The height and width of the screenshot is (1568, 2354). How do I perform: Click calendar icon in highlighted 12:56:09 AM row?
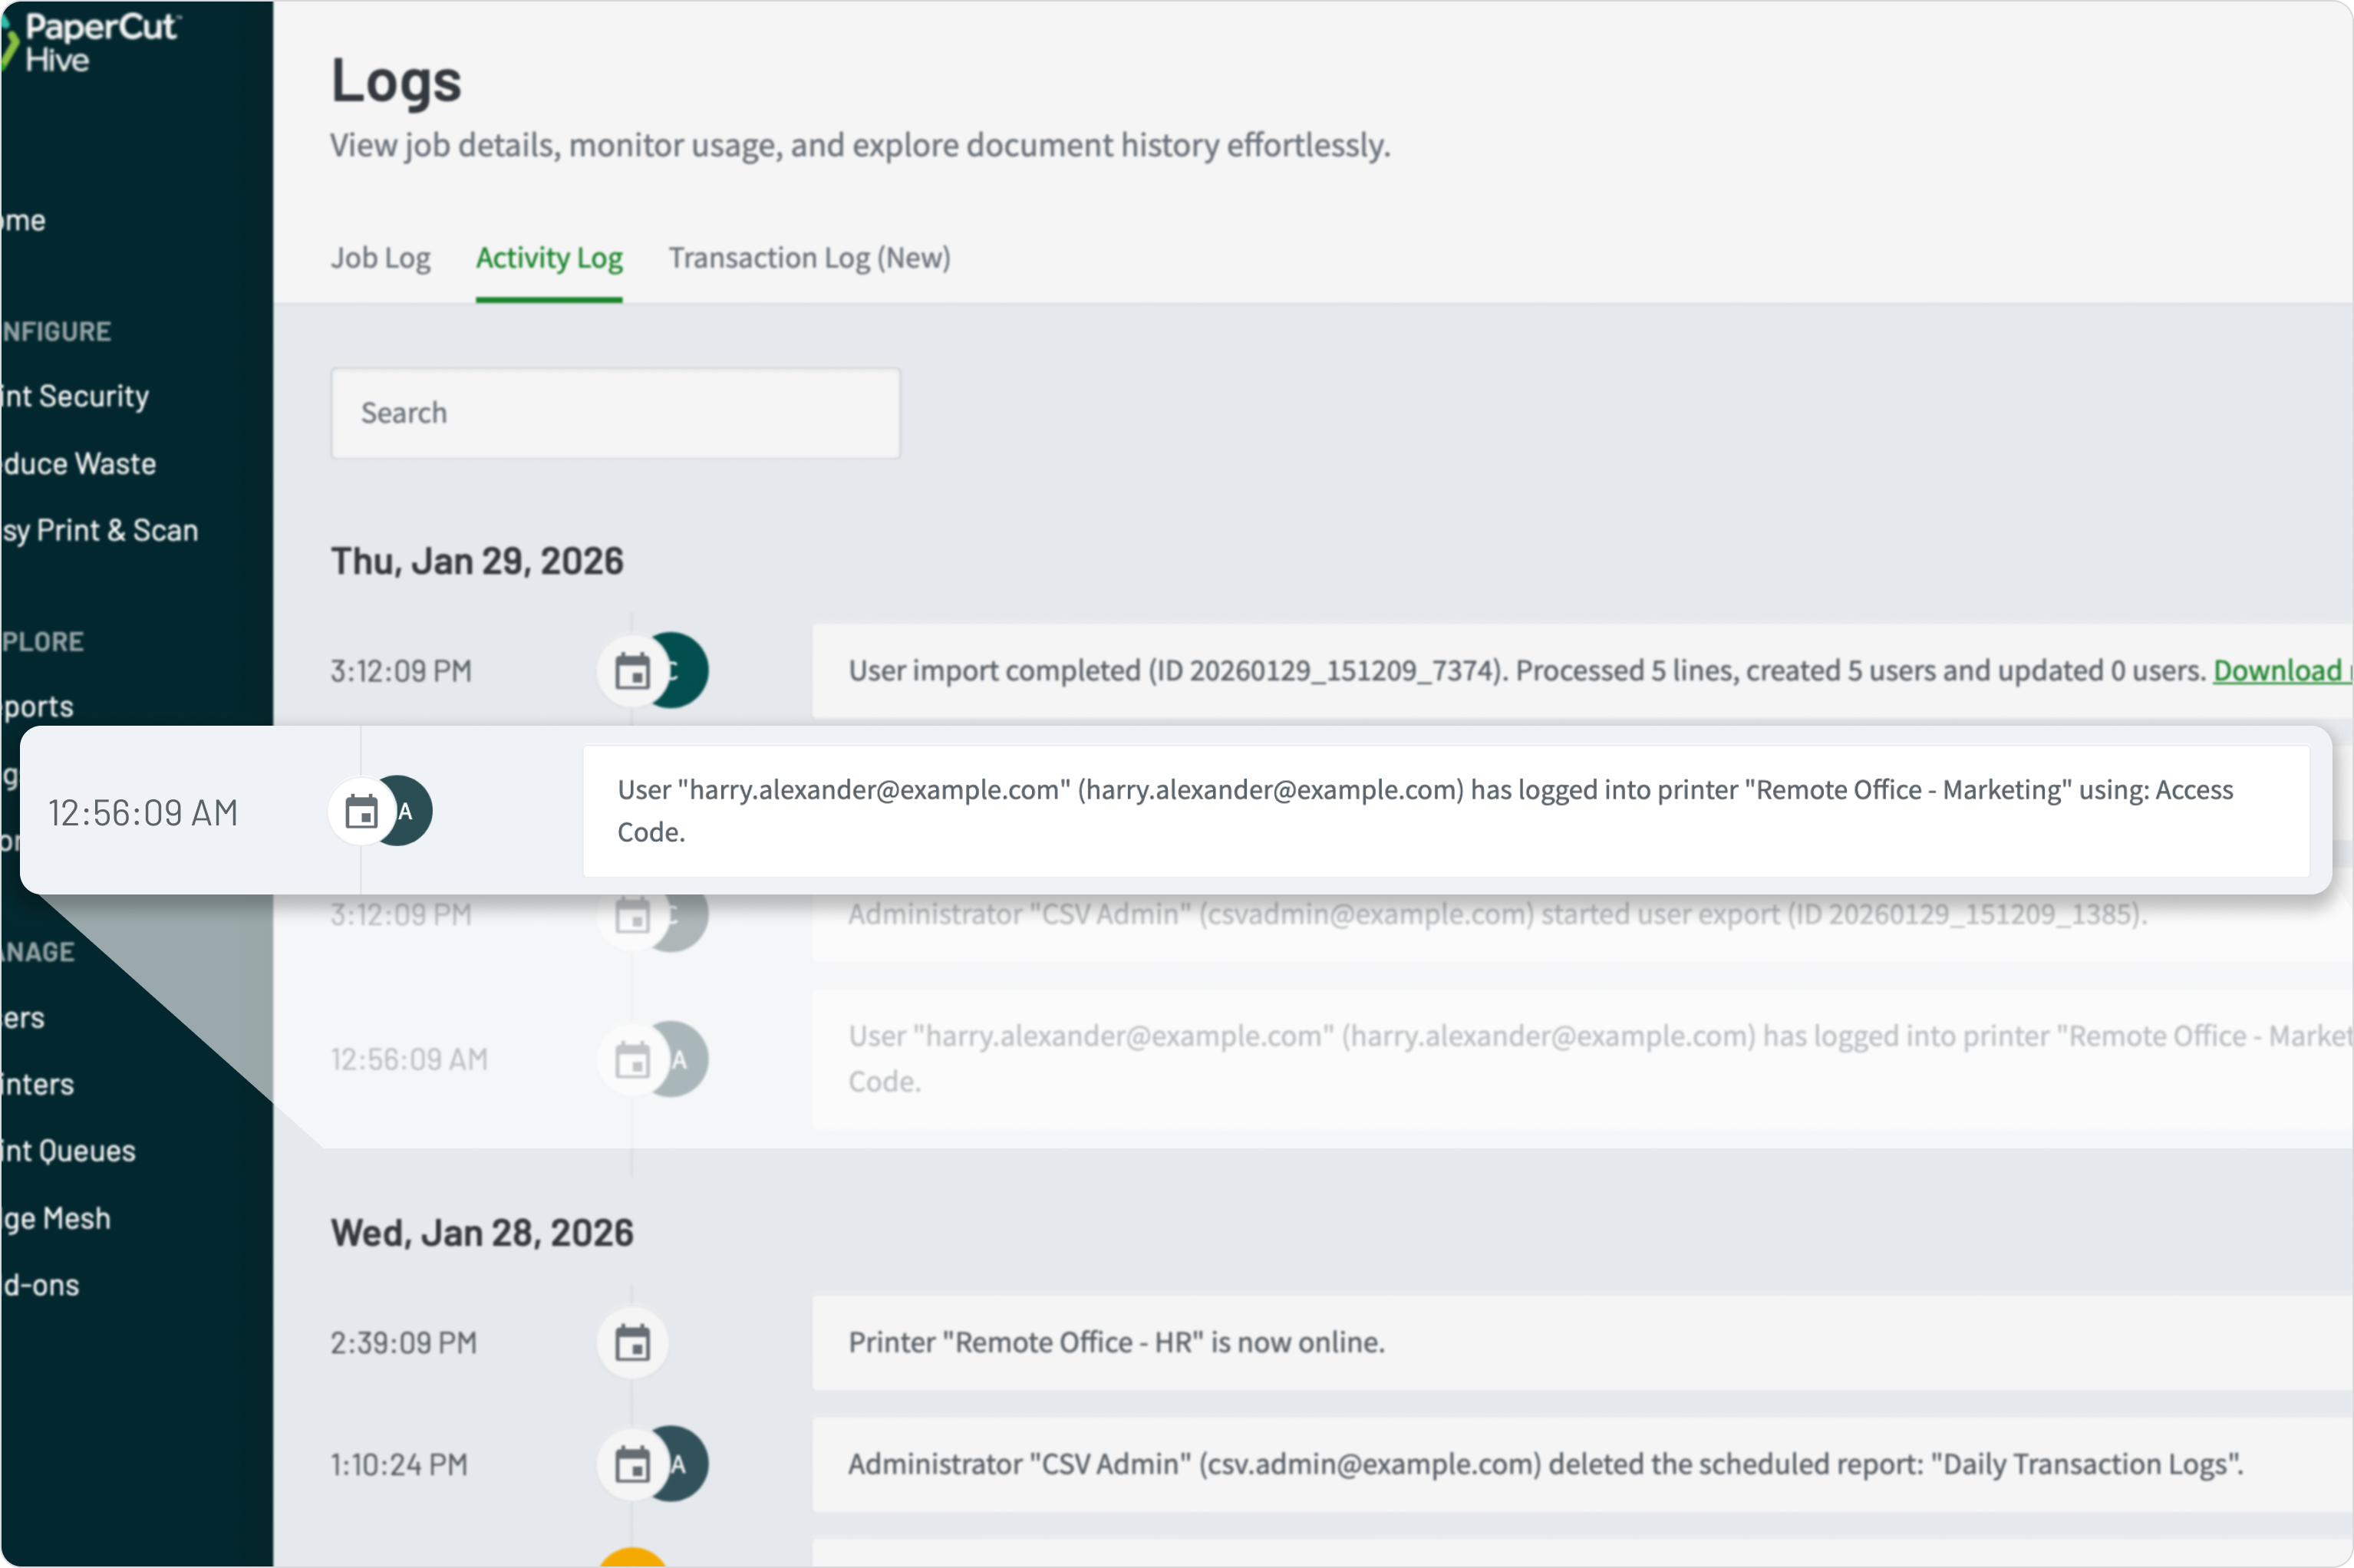[x=361, y=812]
